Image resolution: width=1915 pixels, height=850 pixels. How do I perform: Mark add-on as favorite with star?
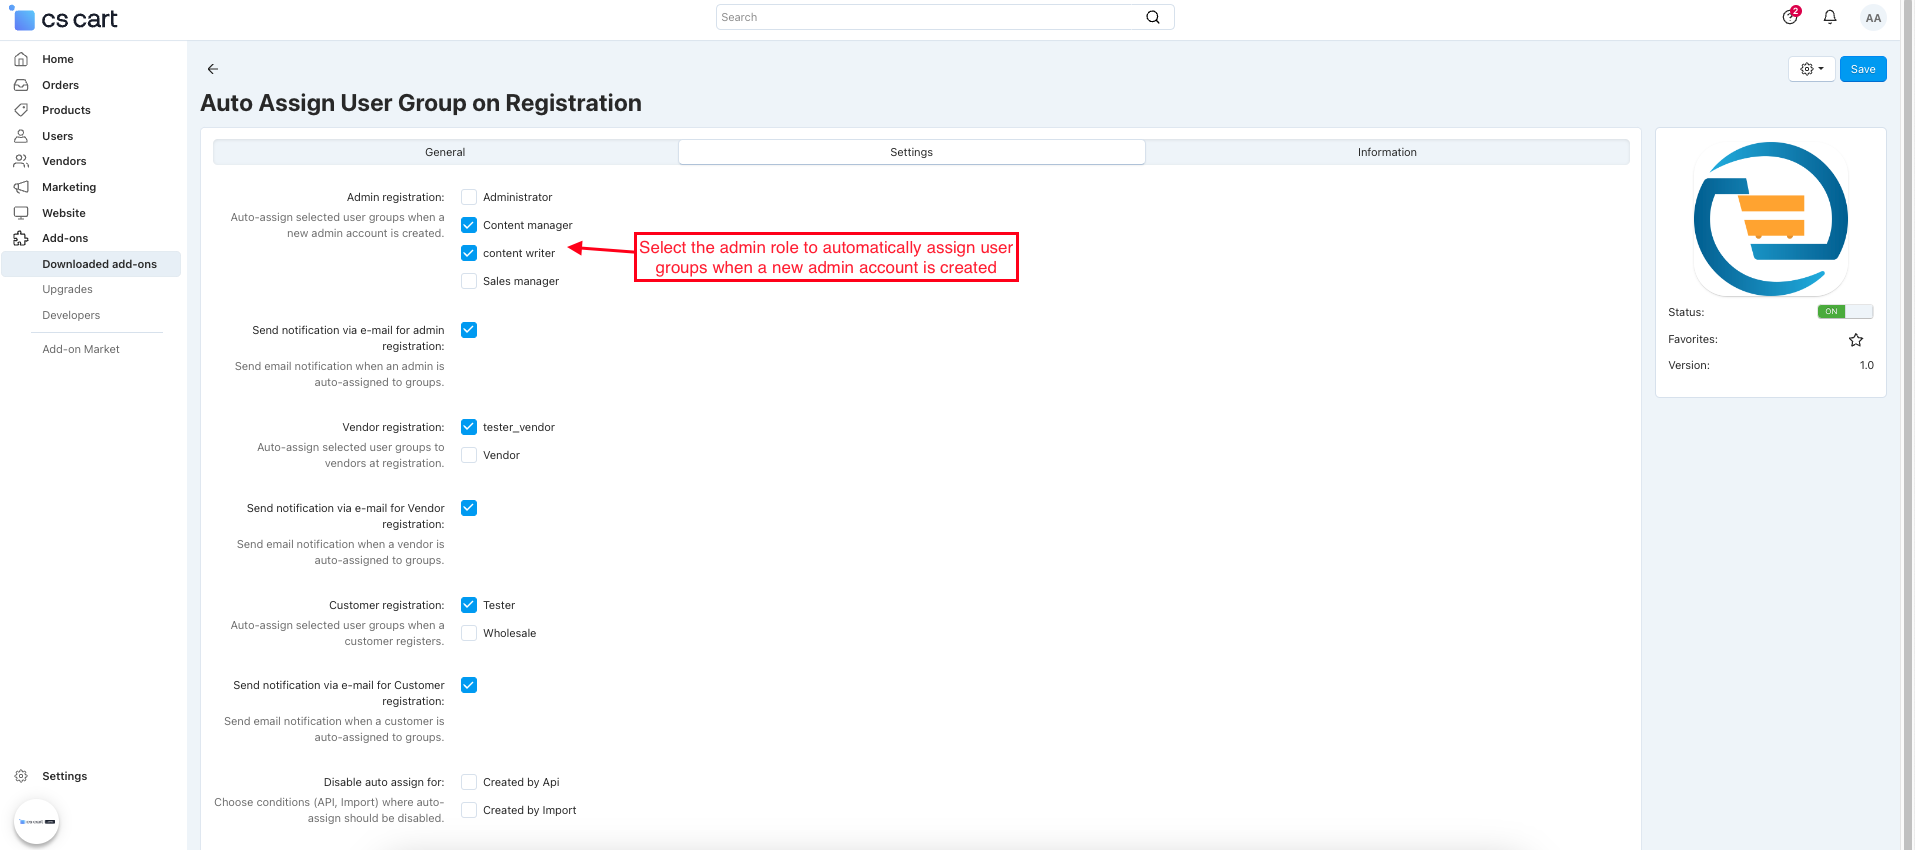[x=1855, y=340]
